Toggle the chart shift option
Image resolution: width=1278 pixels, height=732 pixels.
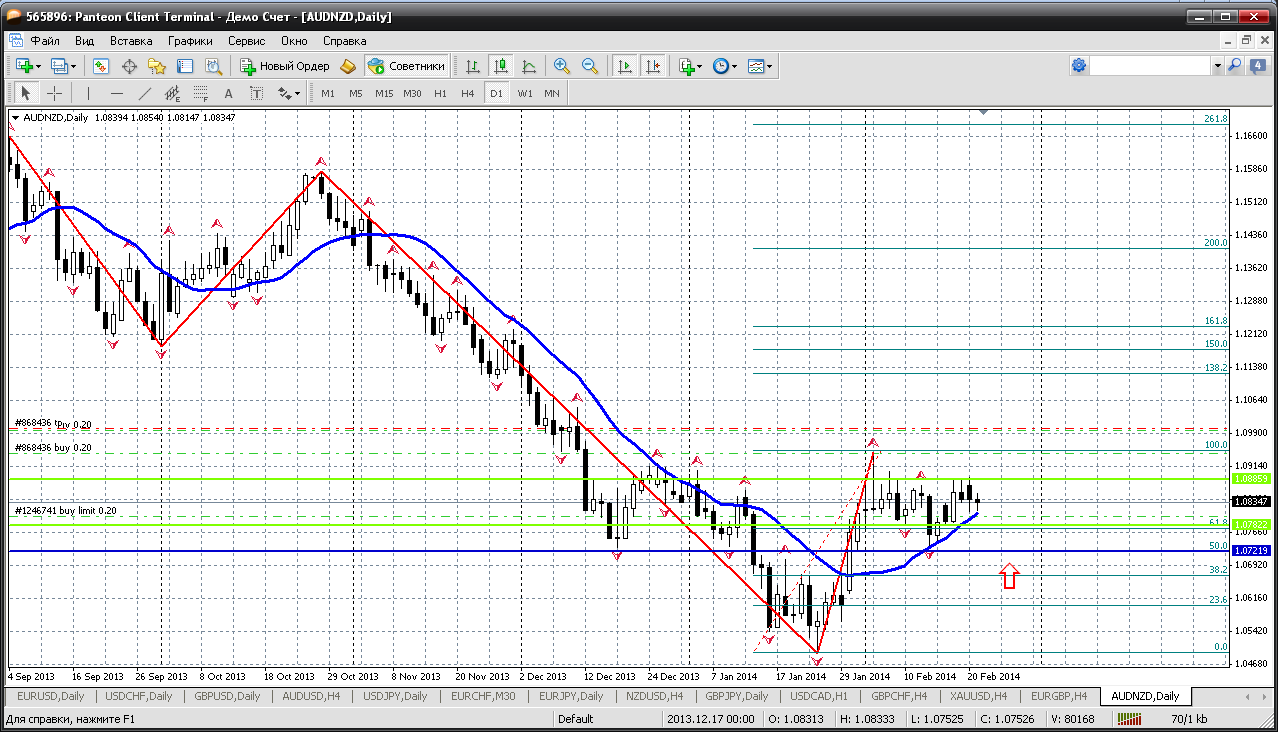[653, 66]
